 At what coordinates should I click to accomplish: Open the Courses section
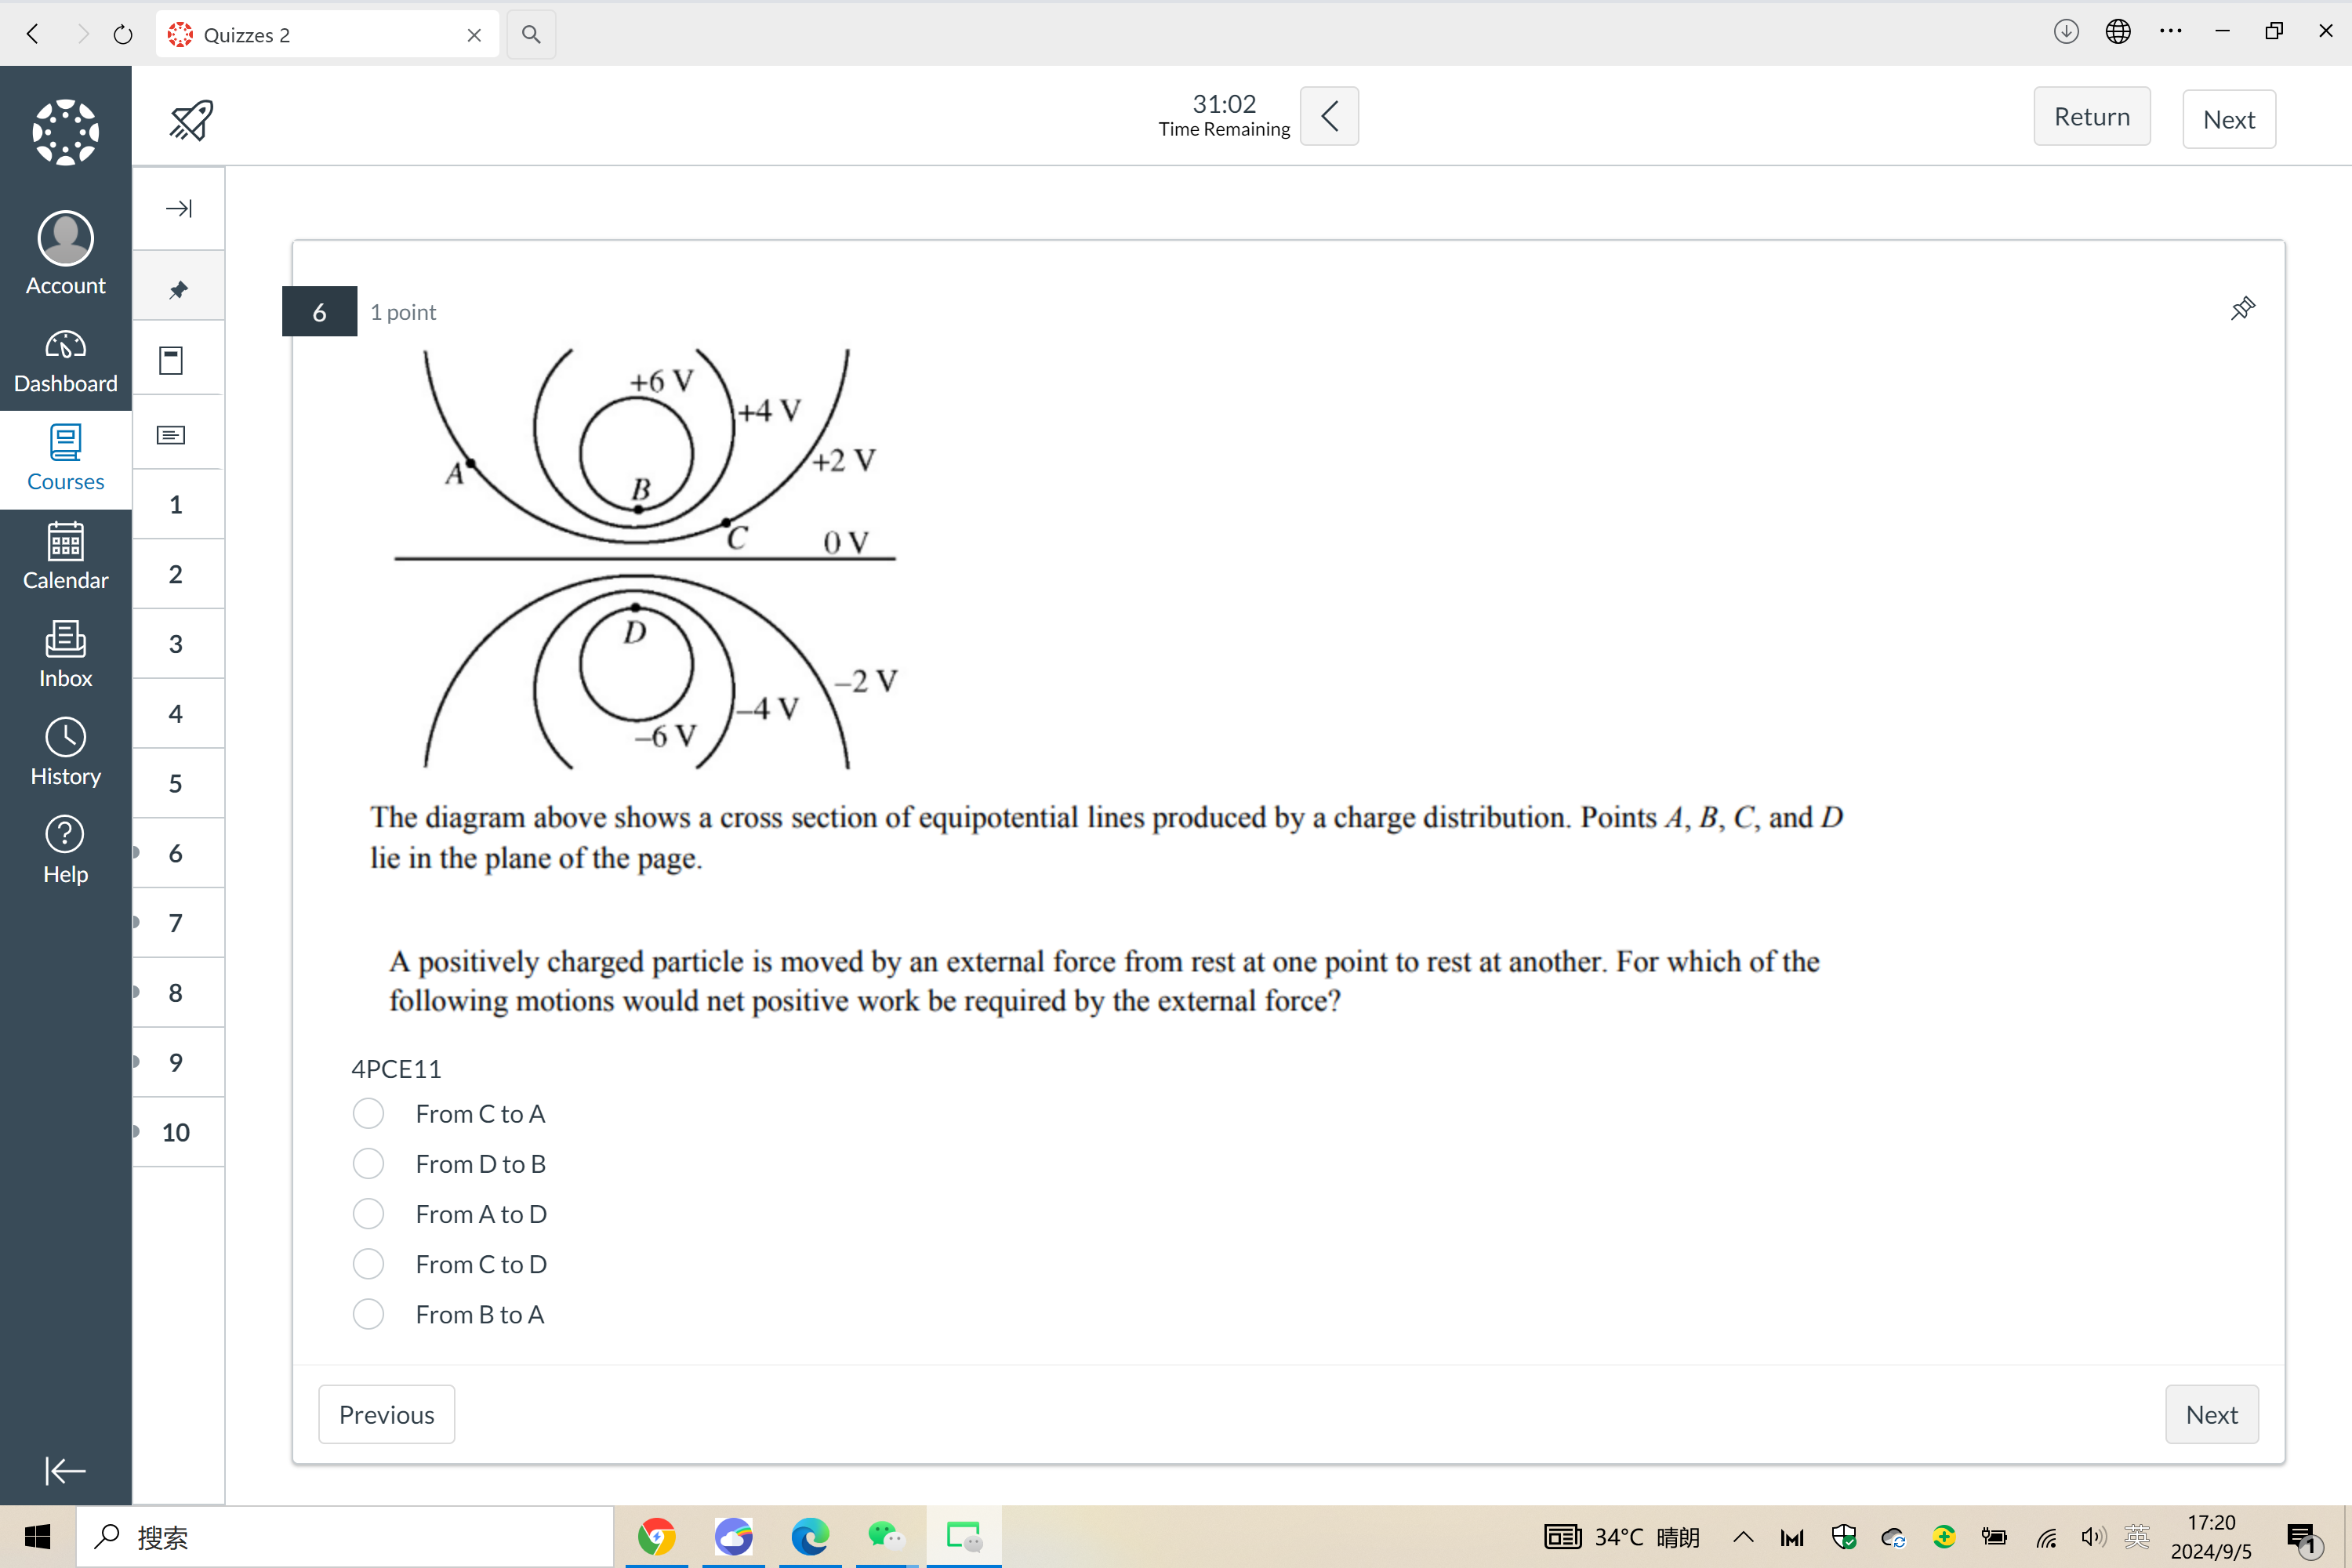coord(65,459)
